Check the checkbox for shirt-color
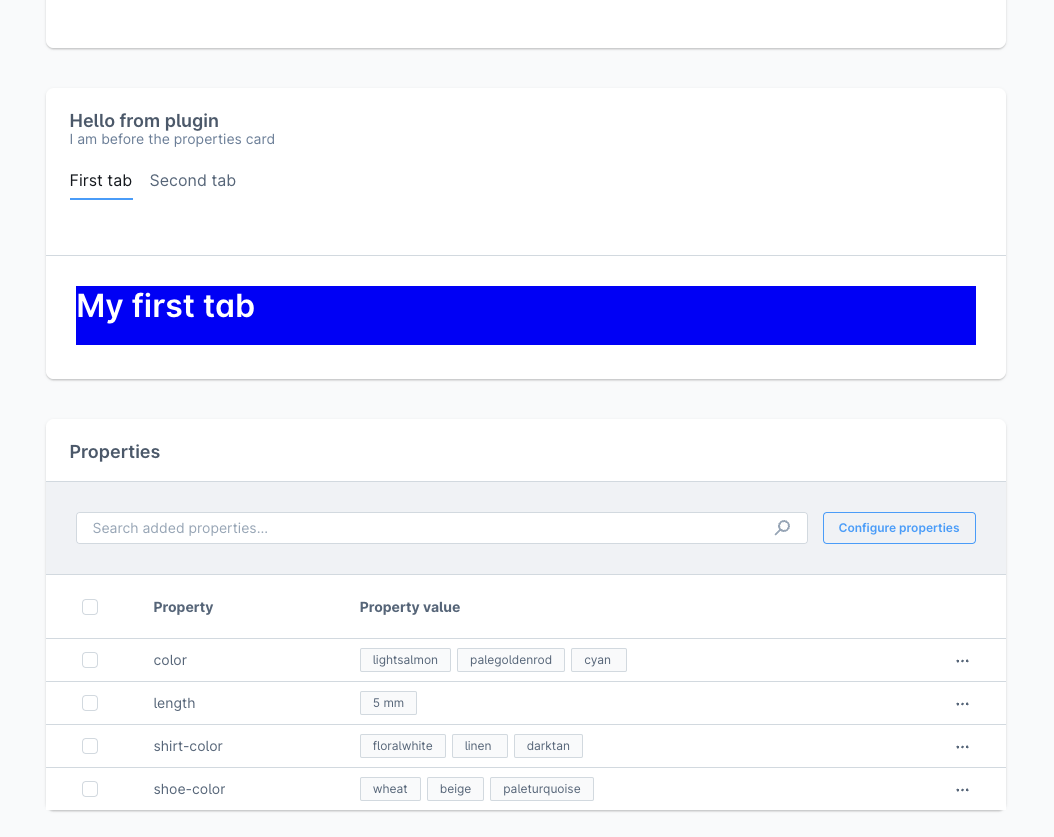The image size is (1054, 837). click(x=90, y=746)
